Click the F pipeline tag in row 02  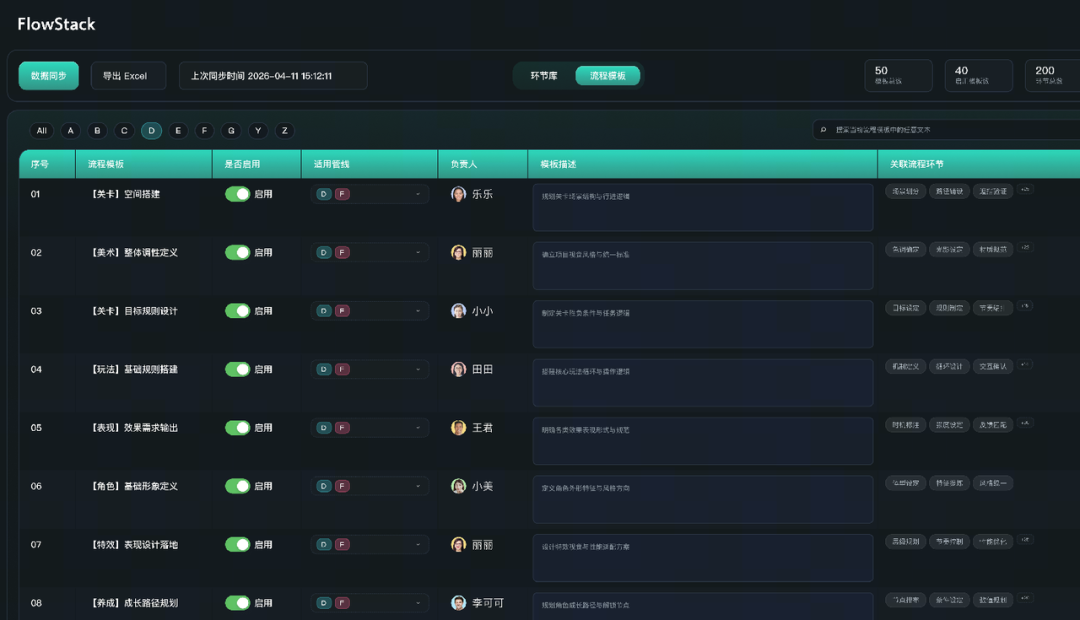click(342, 253)
